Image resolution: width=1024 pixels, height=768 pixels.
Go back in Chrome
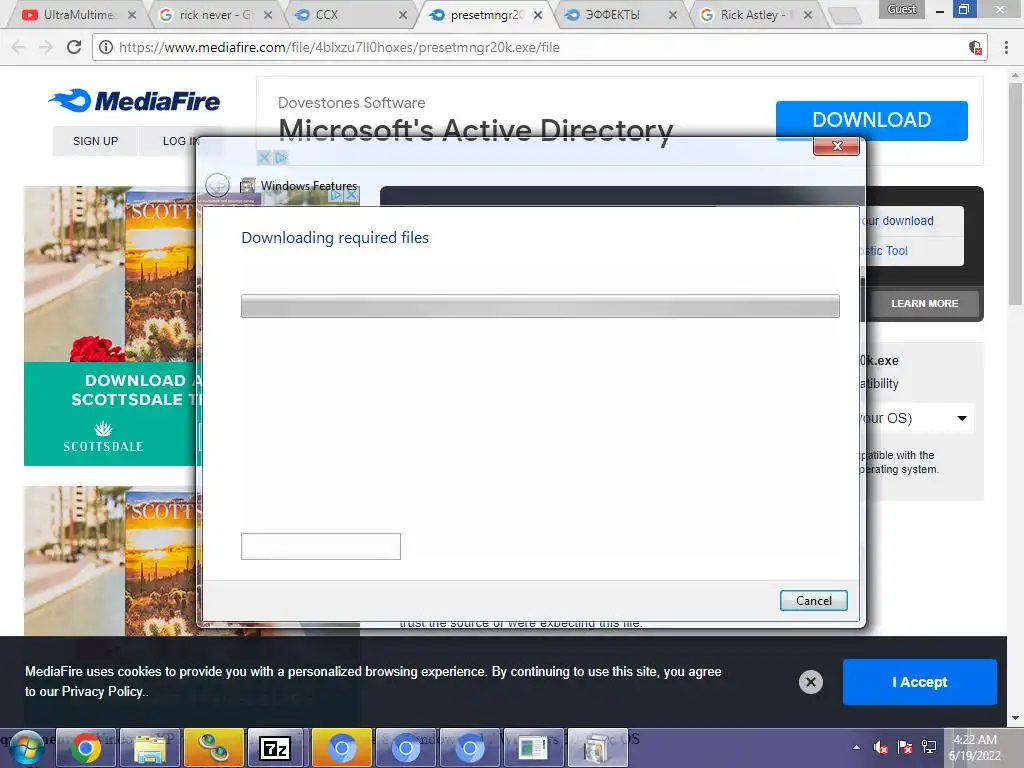(18, 47)
